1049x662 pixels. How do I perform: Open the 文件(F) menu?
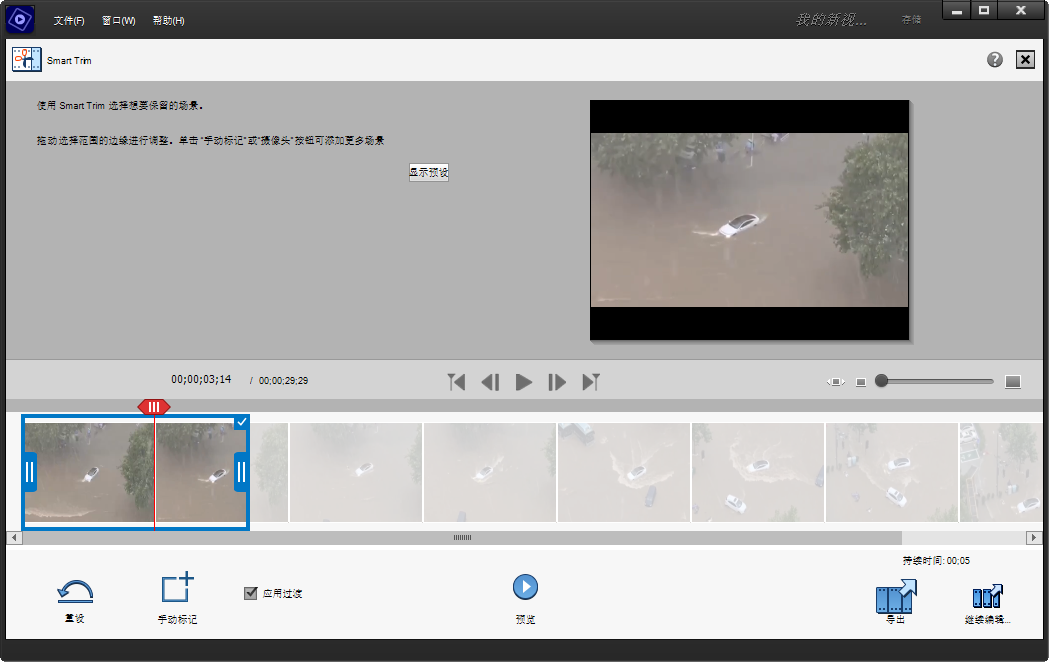coord(69,21)
